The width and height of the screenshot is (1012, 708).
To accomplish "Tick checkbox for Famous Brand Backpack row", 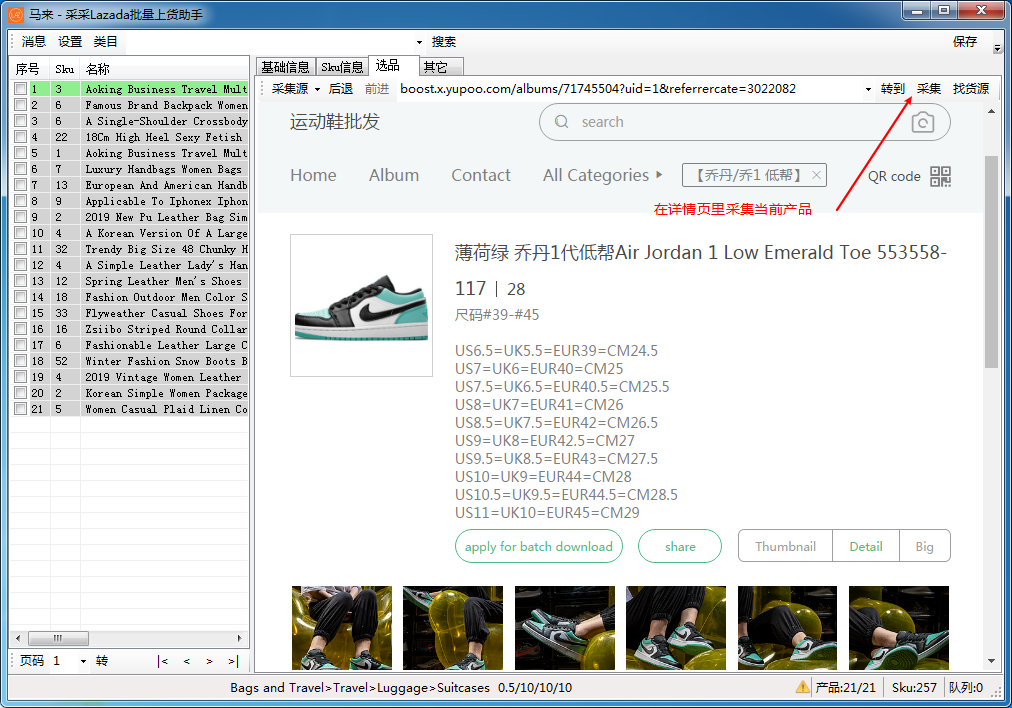I will tap(21, 105).
